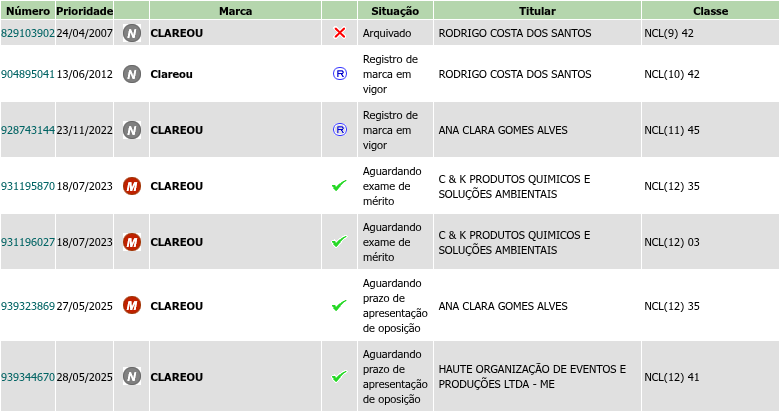Click the Titular column header
This screenshot has width=781, height=413.
(537, 11)
